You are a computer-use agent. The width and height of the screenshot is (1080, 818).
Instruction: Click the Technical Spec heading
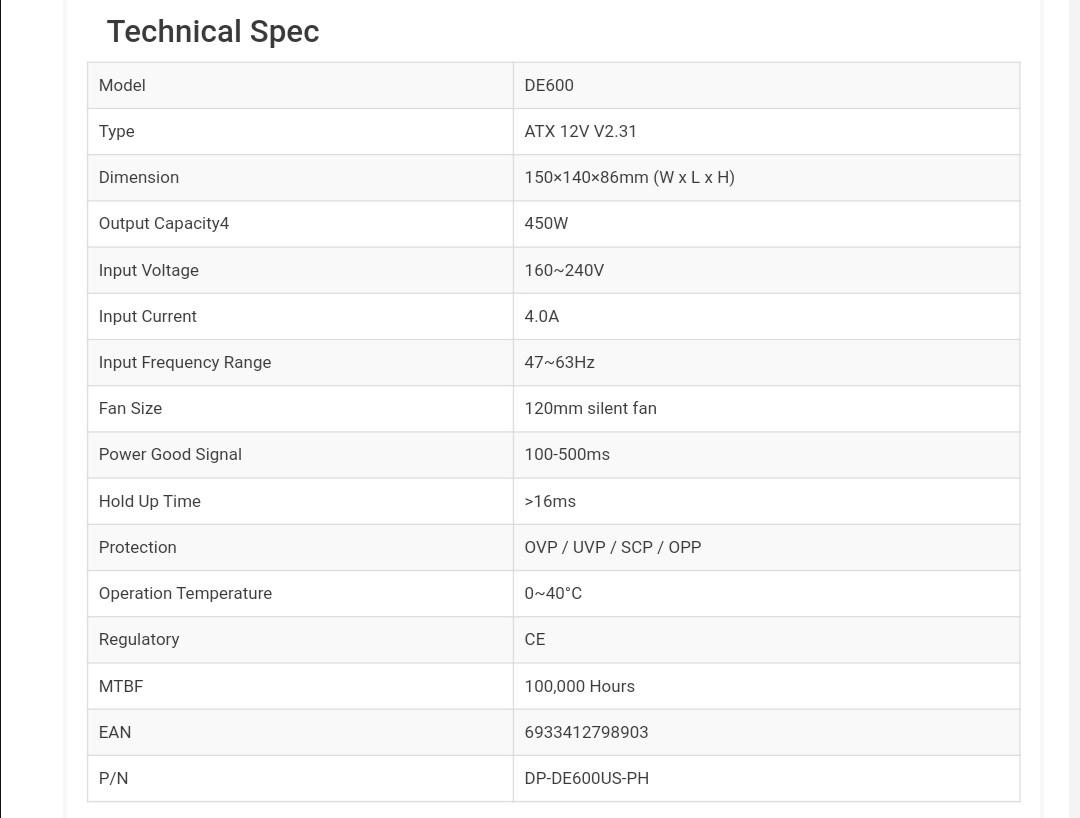tap(213, 32)
